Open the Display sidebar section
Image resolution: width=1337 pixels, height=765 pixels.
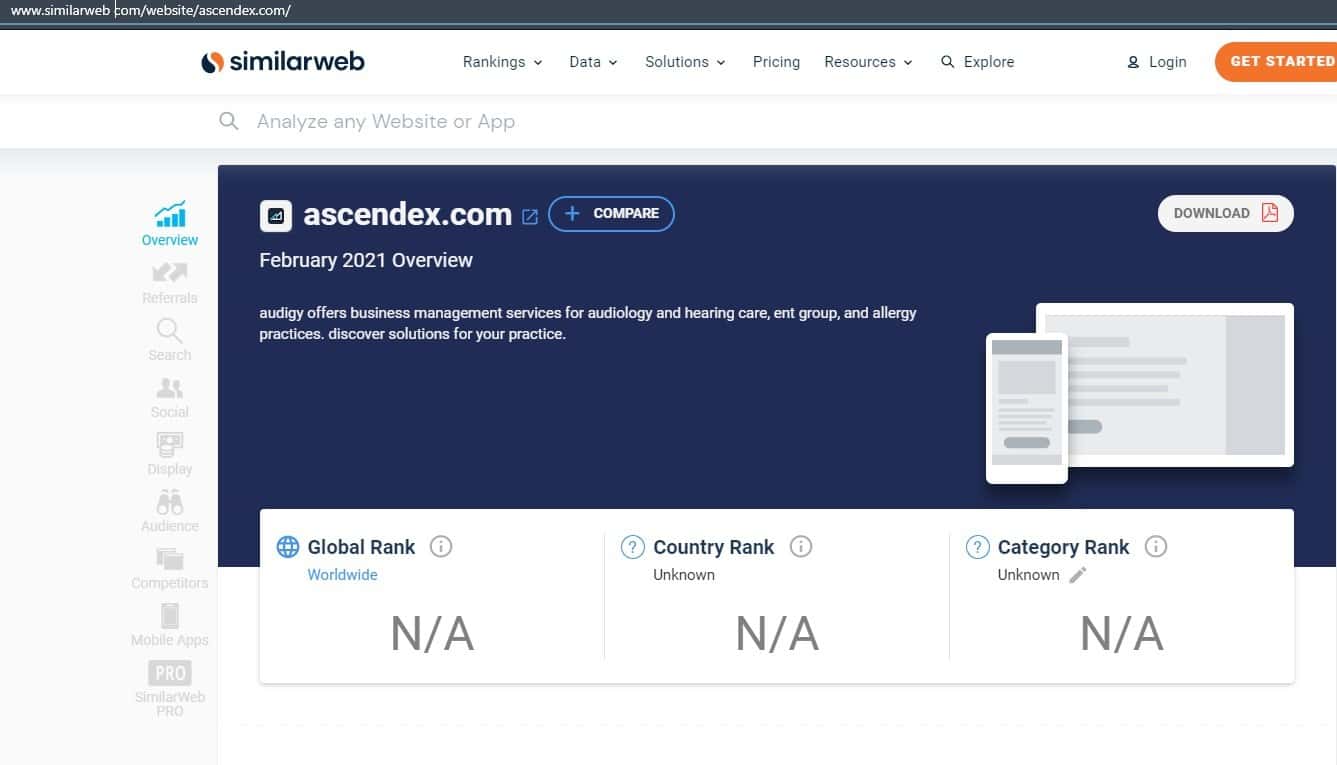pos(170,453)
